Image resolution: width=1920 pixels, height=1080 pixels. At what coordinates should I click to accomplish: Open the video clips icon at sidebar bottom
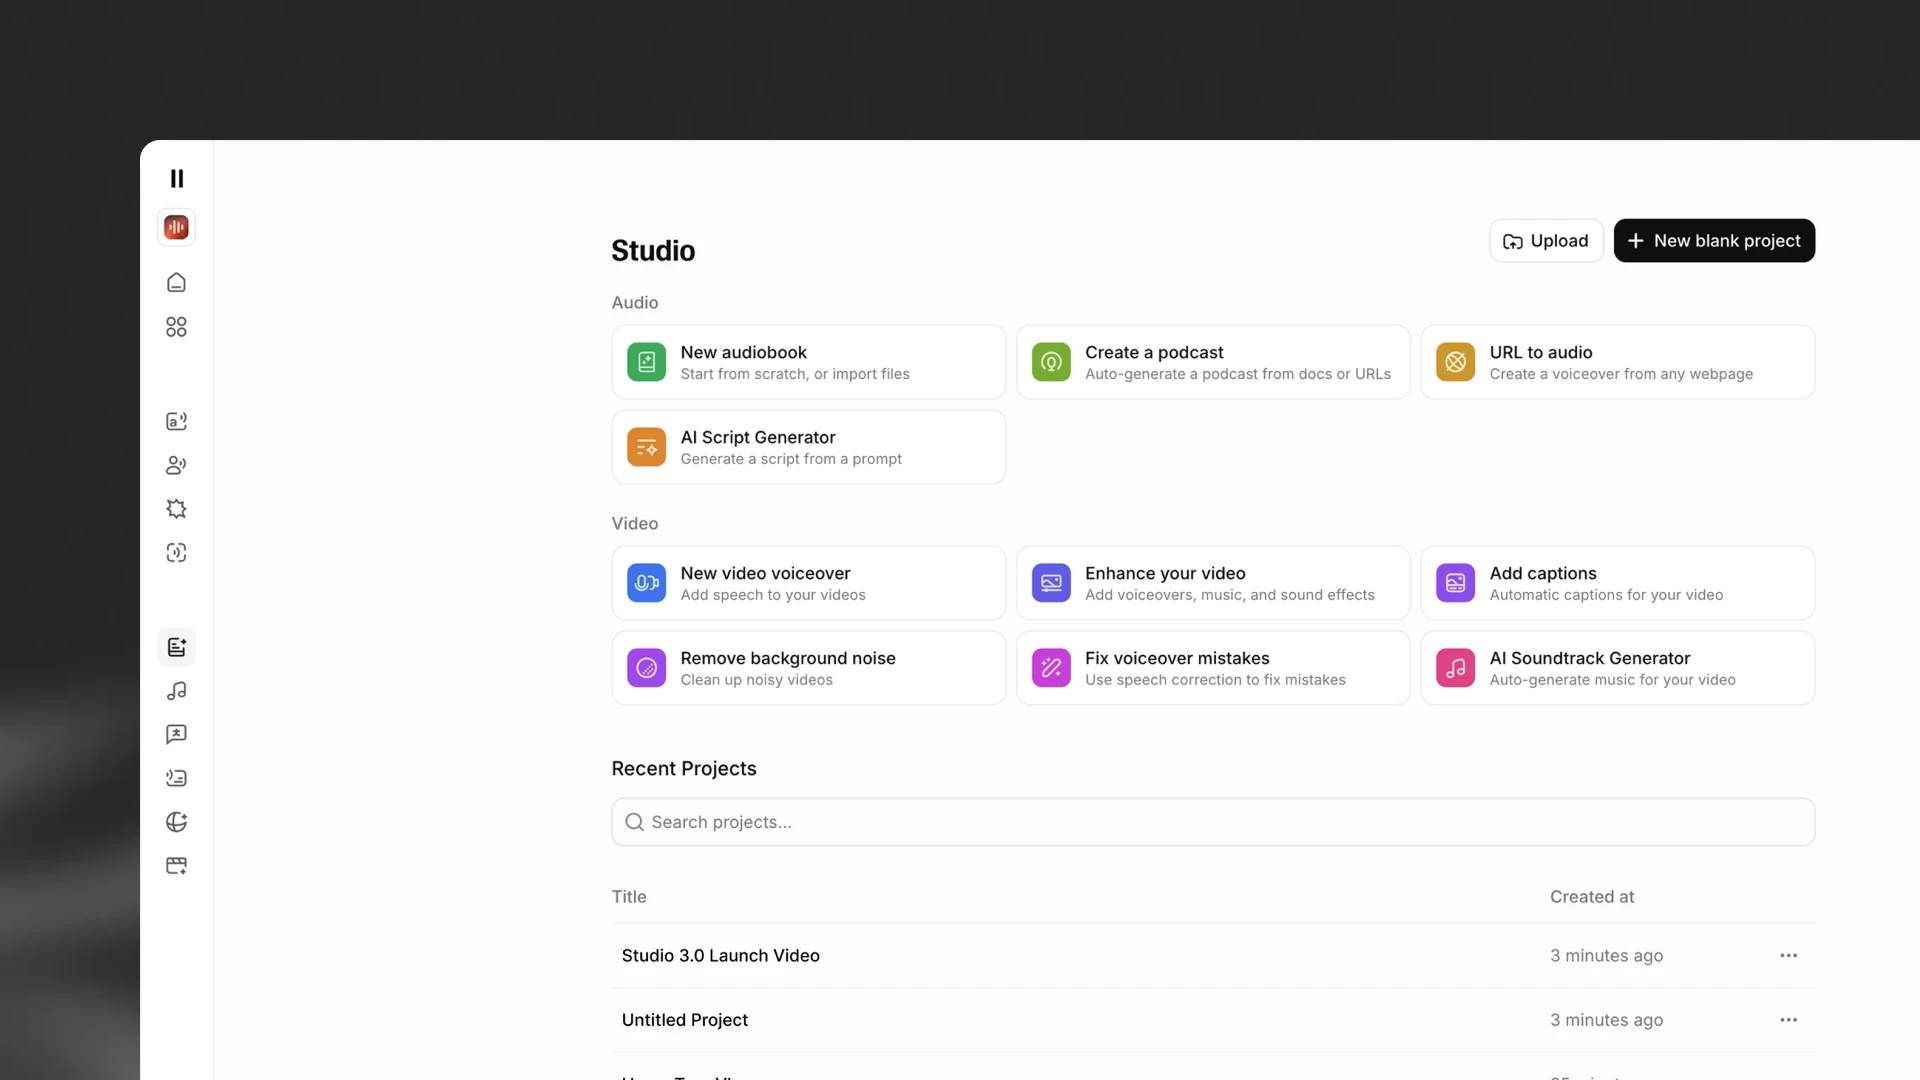tap(176, 866)
